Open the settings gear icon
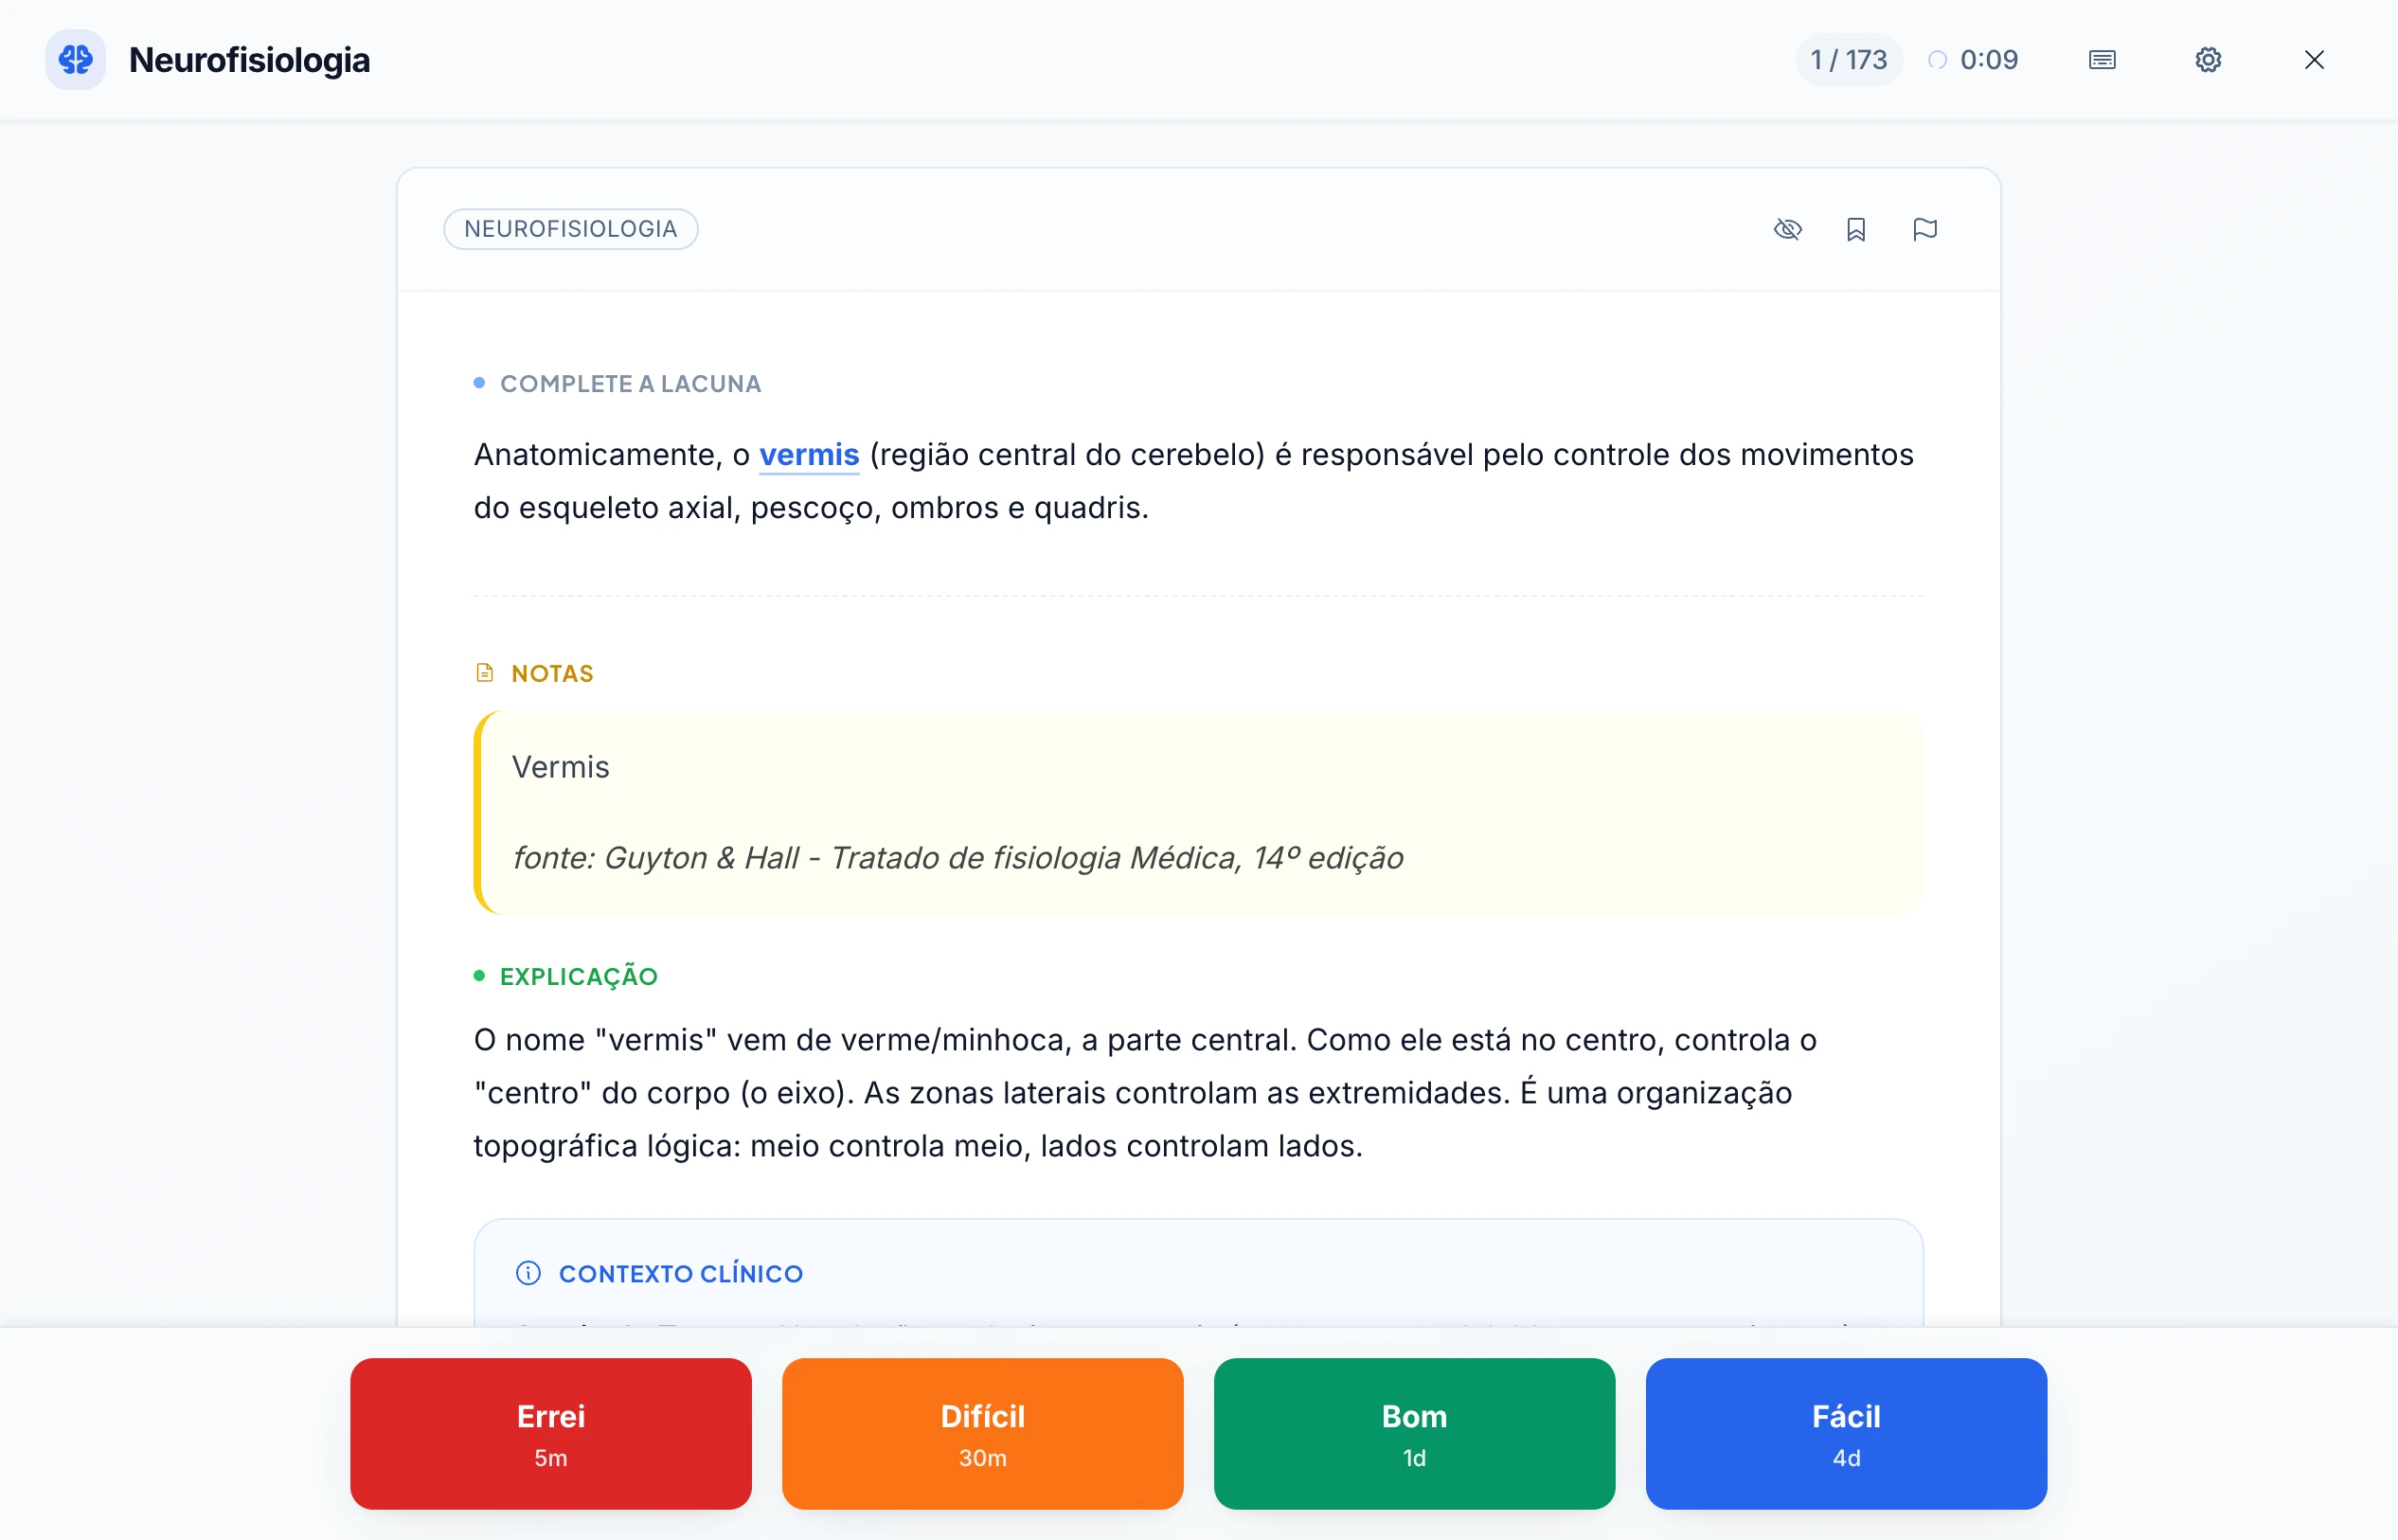 pyautogui.click(x=2209, y=60)
